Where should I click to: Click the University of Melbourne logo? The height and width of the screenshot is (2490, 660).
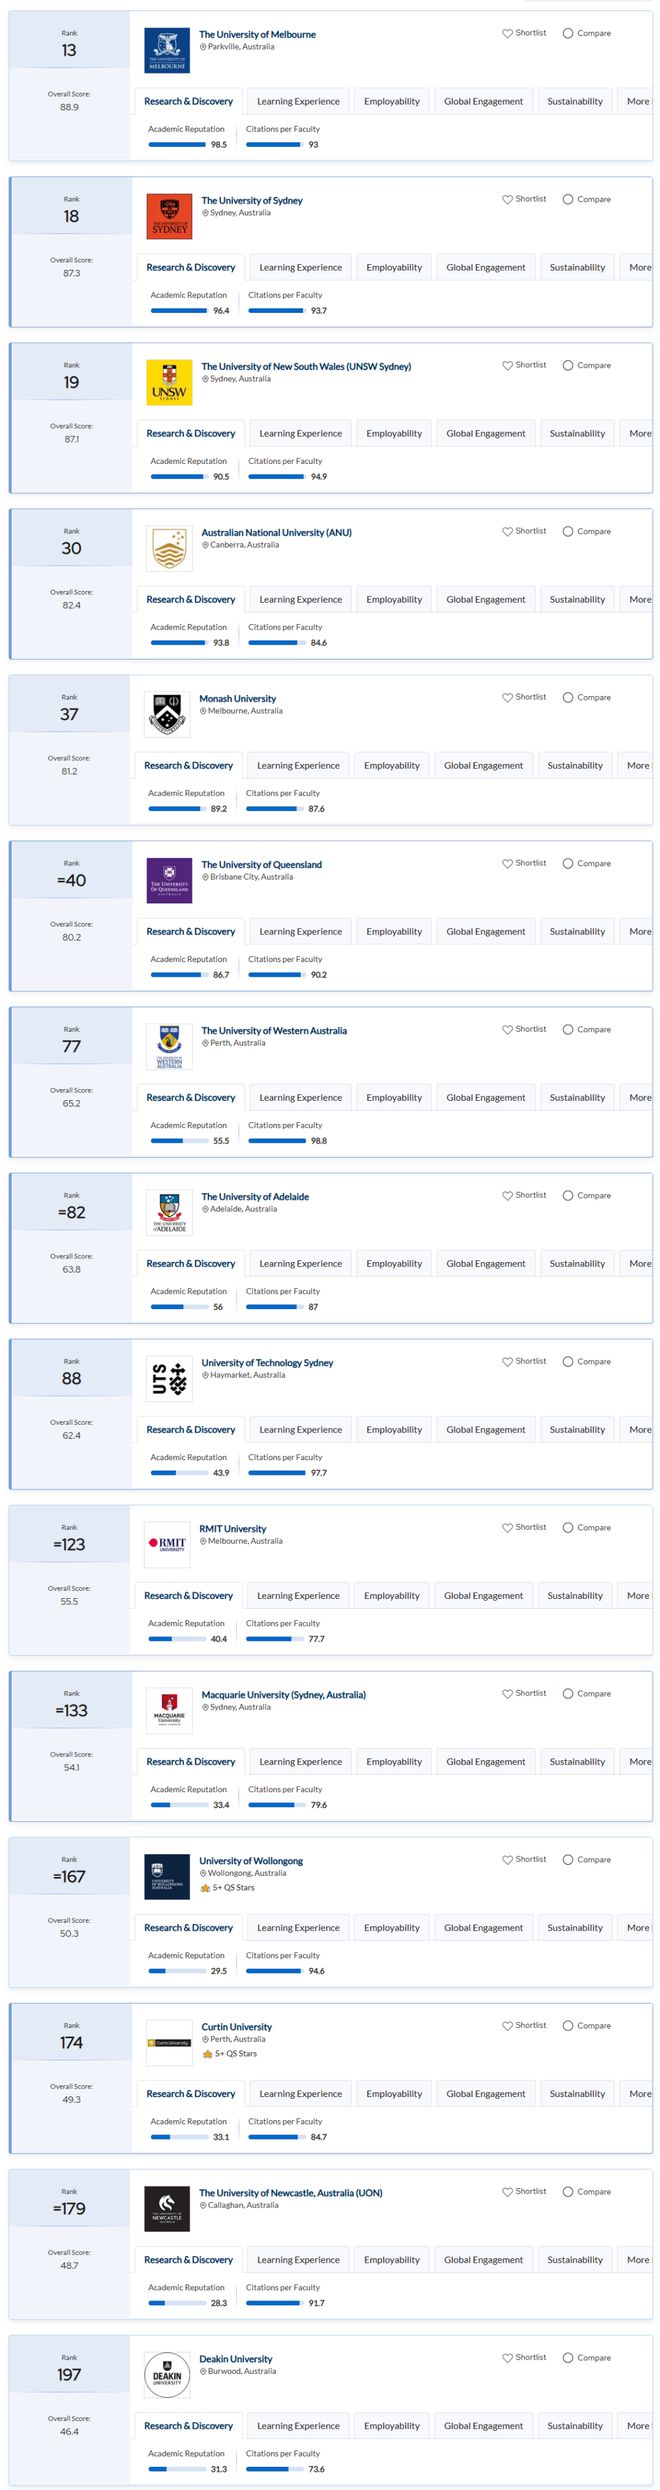tap(167, 50)
